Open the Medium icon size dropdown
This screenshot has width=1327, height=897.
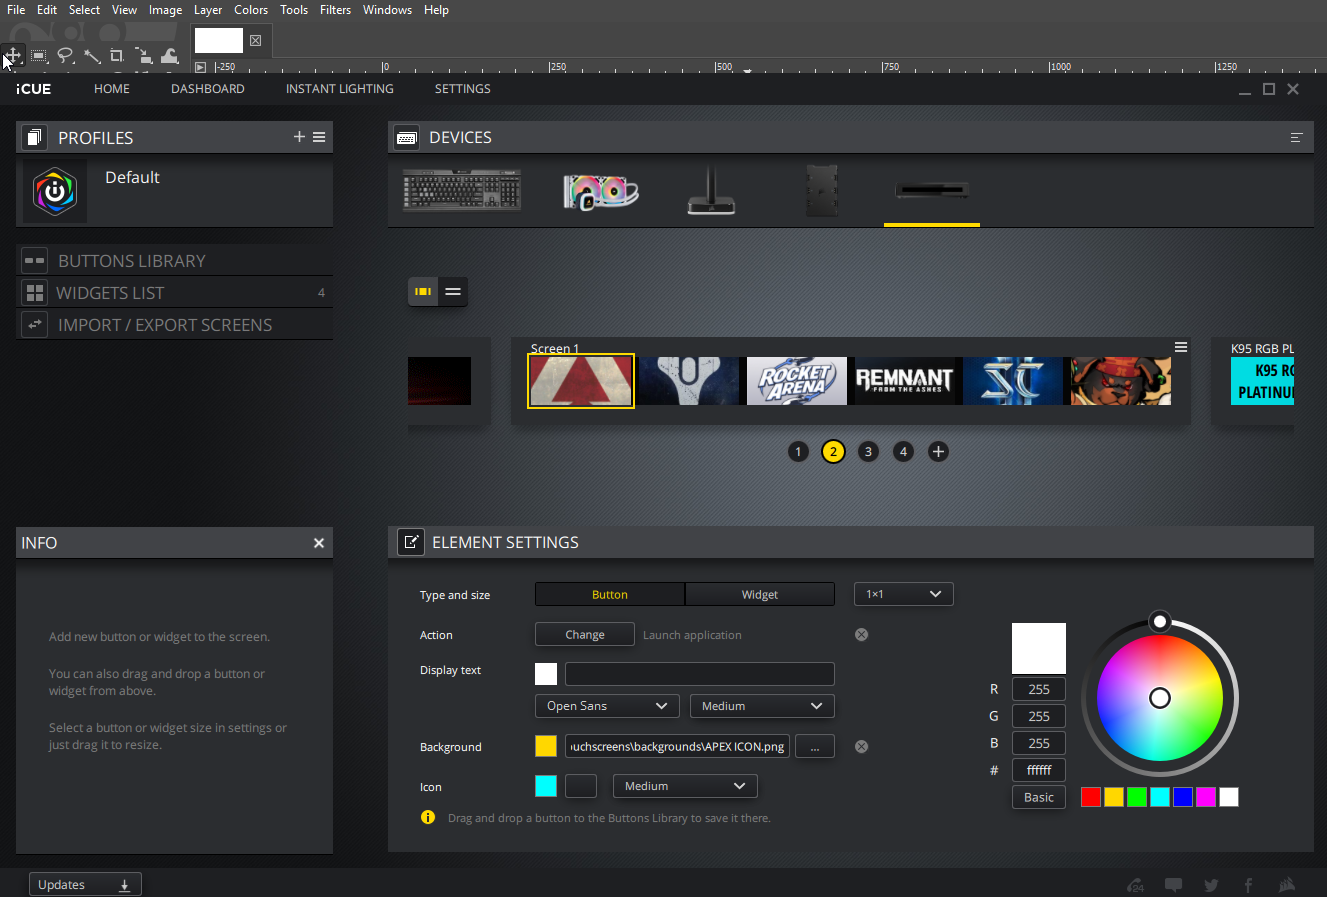pyautogui.click(x=684, y=785)
